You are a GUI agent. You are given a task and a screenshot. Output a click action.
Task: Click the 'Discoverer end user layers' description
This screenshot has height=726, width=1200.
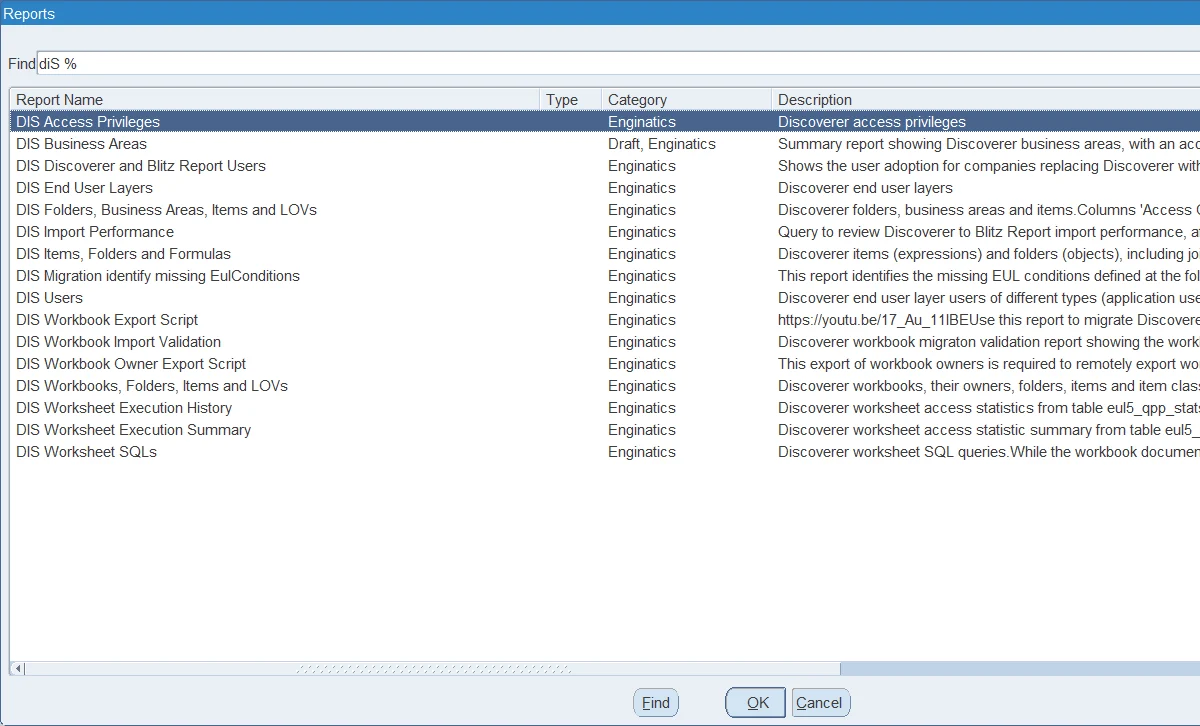(x=866, y=188)
